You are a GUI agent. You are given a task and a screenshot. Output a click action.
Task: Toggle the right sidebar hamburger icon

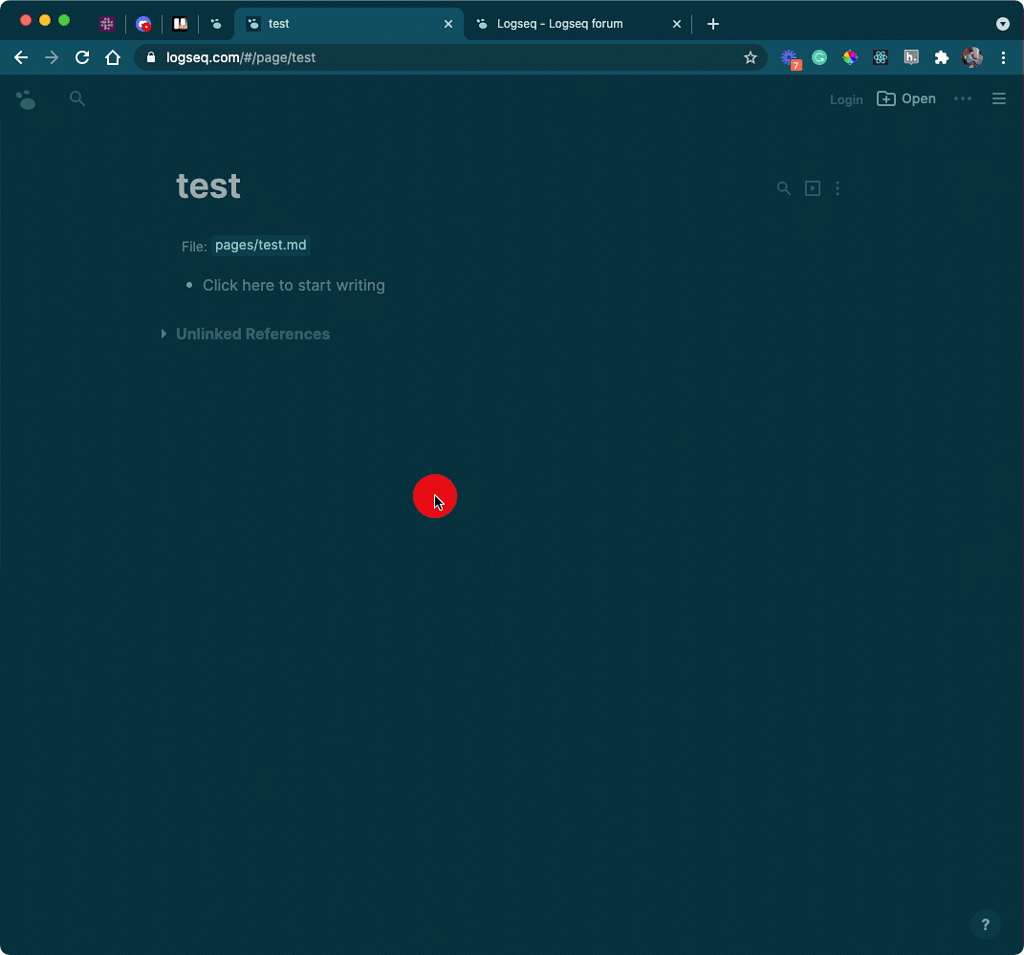coord(998,98)
